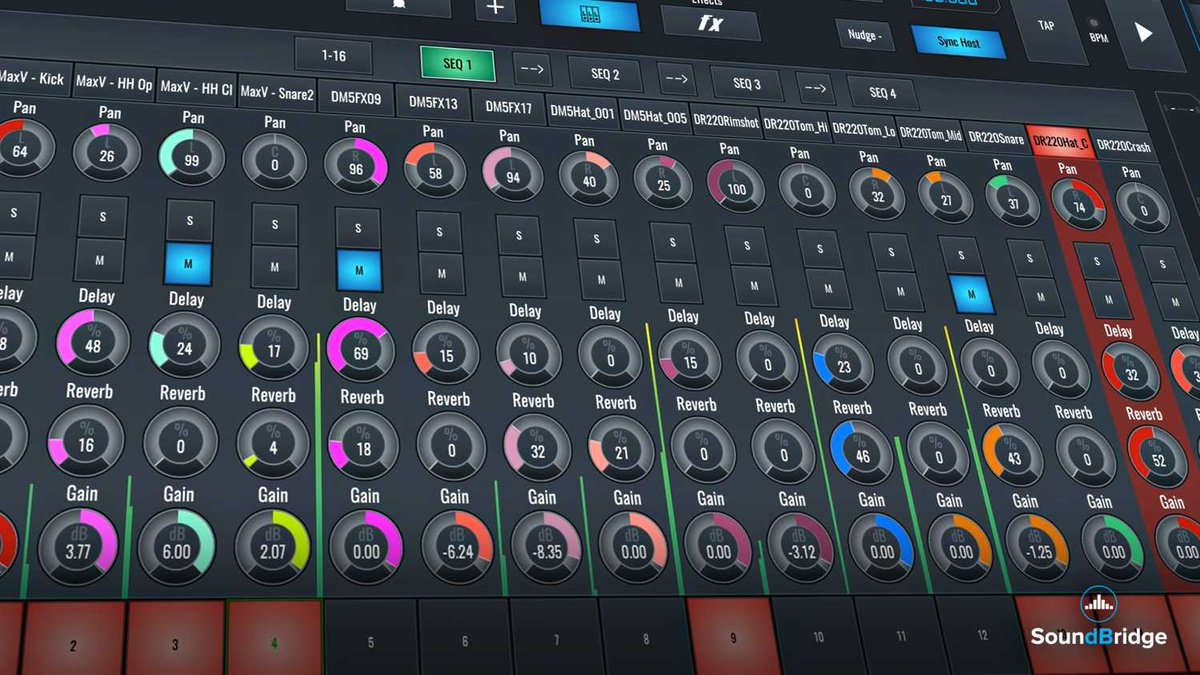Open the fx Effects panel

[x=710, y=22]
